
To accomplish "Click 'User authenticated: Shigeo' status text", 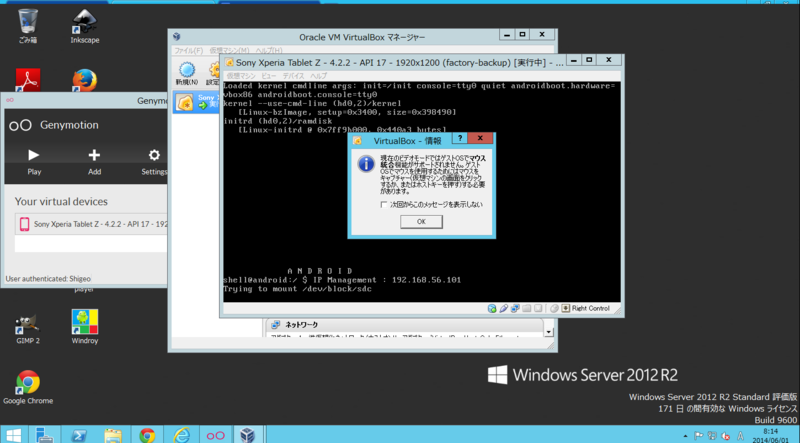I will [48, 279].
